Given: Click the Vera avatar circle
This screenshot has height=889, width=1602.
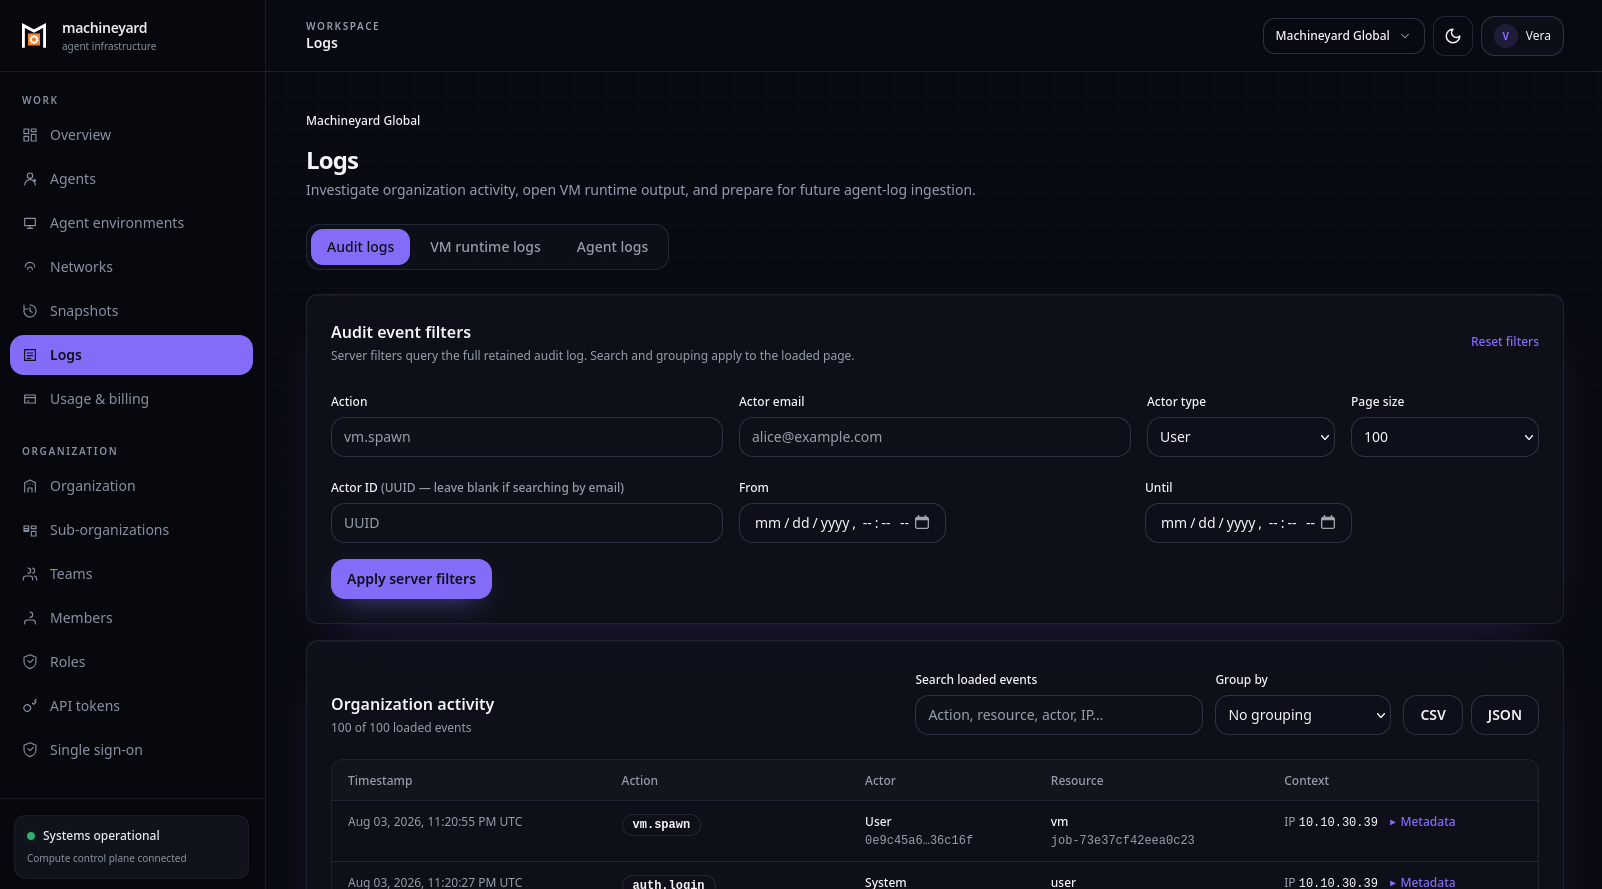Looking at the screenshot, I should pos(1506,36).
